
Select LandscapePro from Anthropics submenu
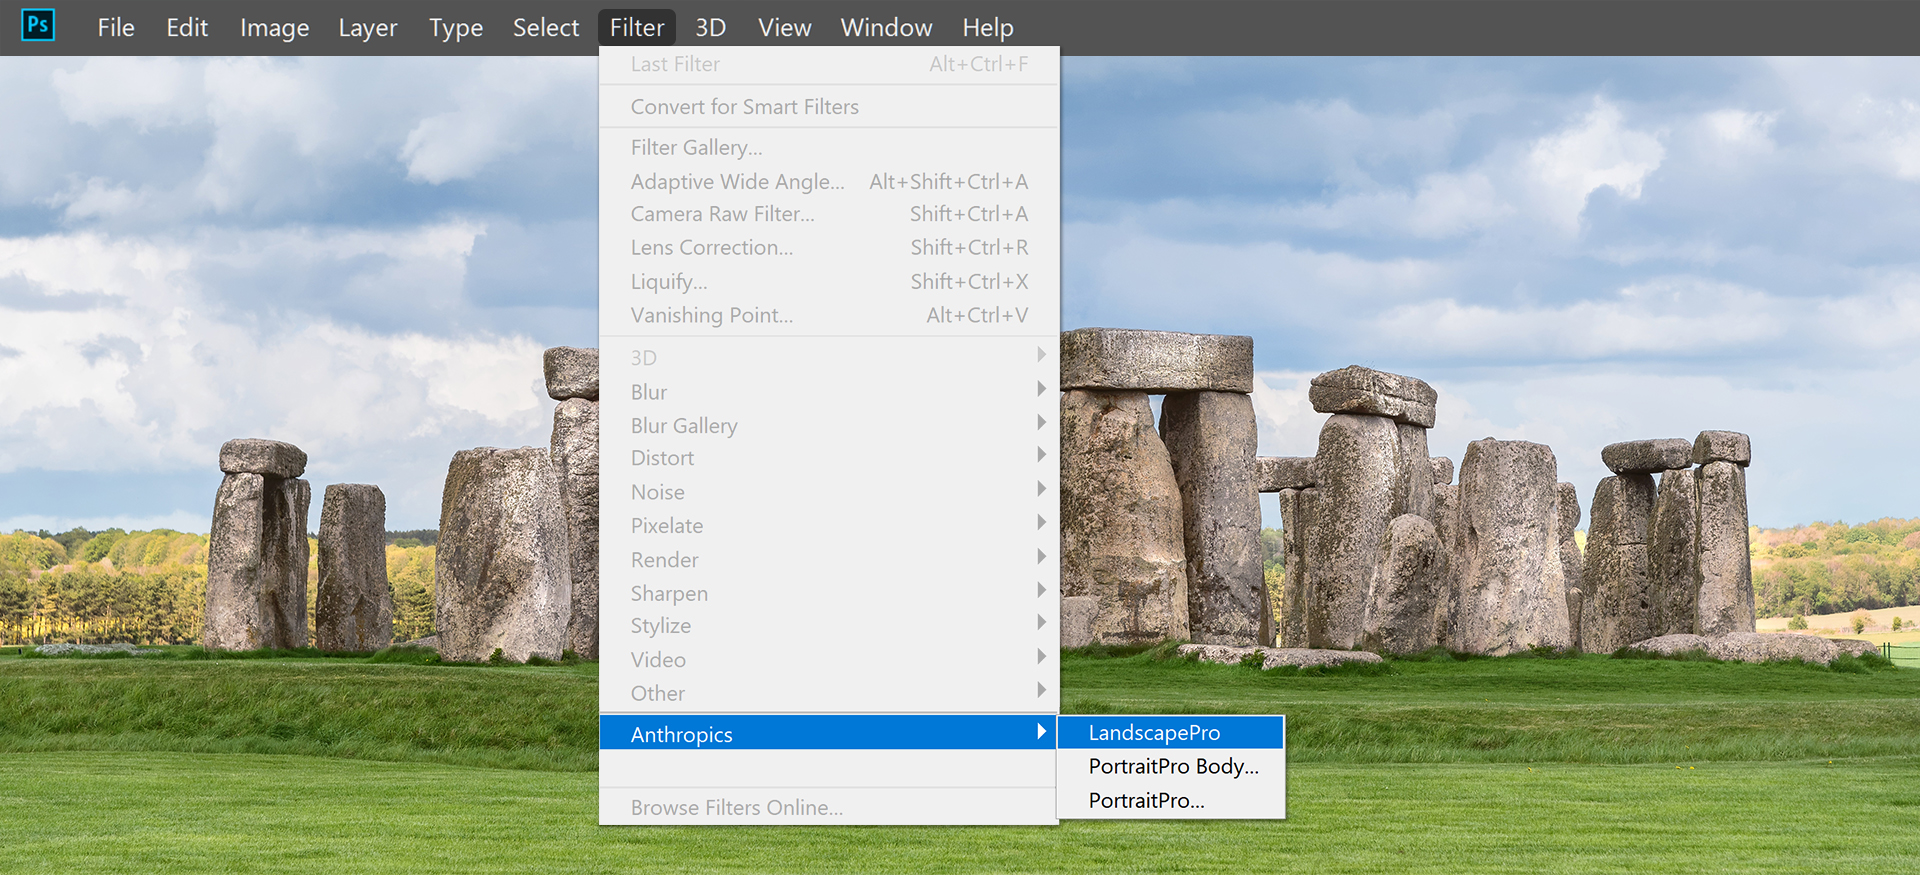1154,733
